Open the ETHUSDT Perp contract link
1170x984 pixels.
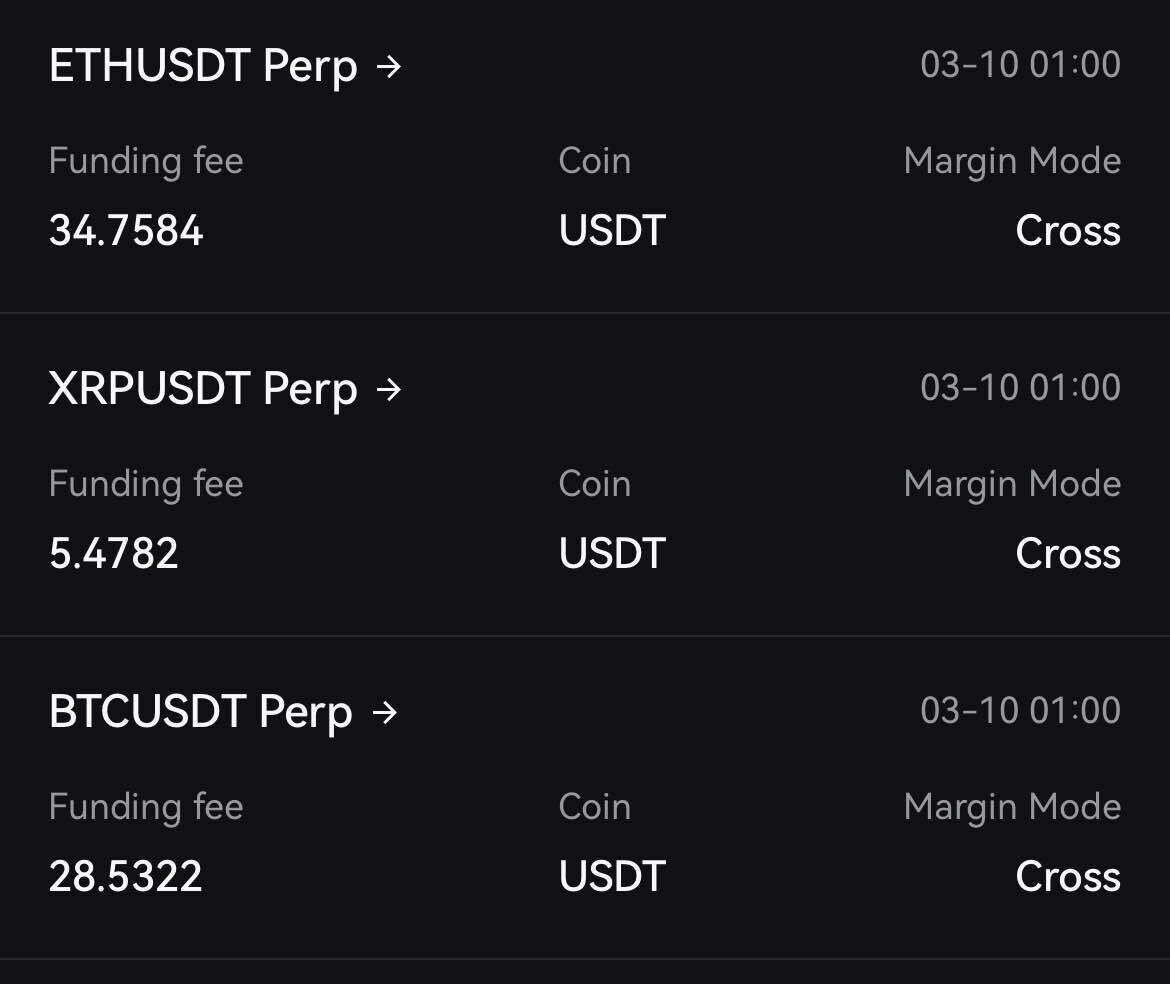coord(203,67)
